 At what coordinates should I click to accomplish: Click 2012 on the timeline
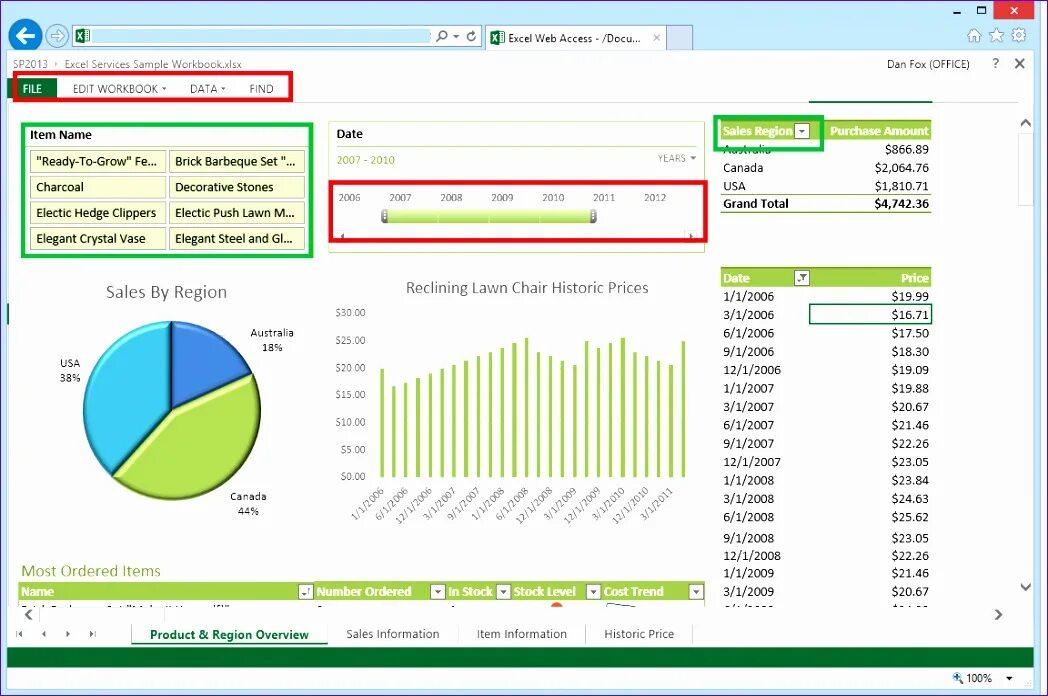655,198
